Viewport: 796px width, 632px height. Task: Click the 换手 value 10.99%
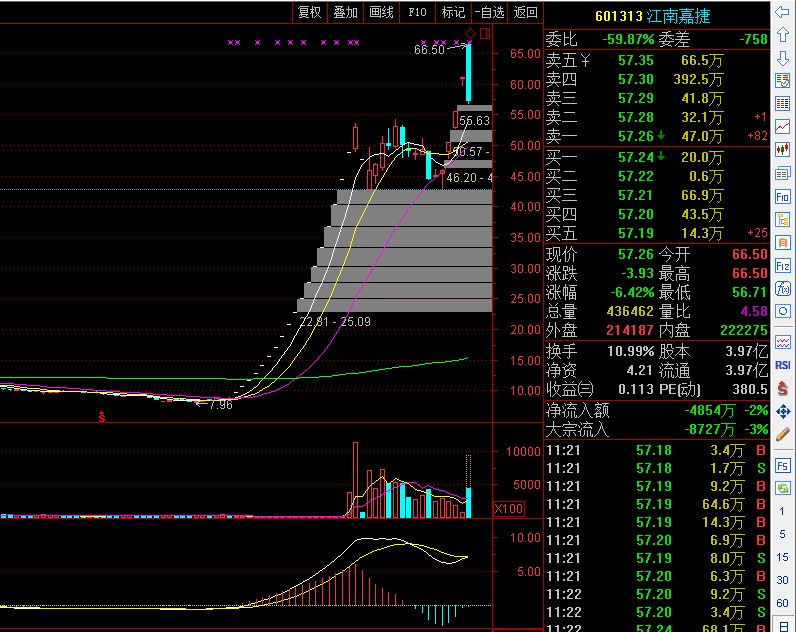tap(631, 351)
